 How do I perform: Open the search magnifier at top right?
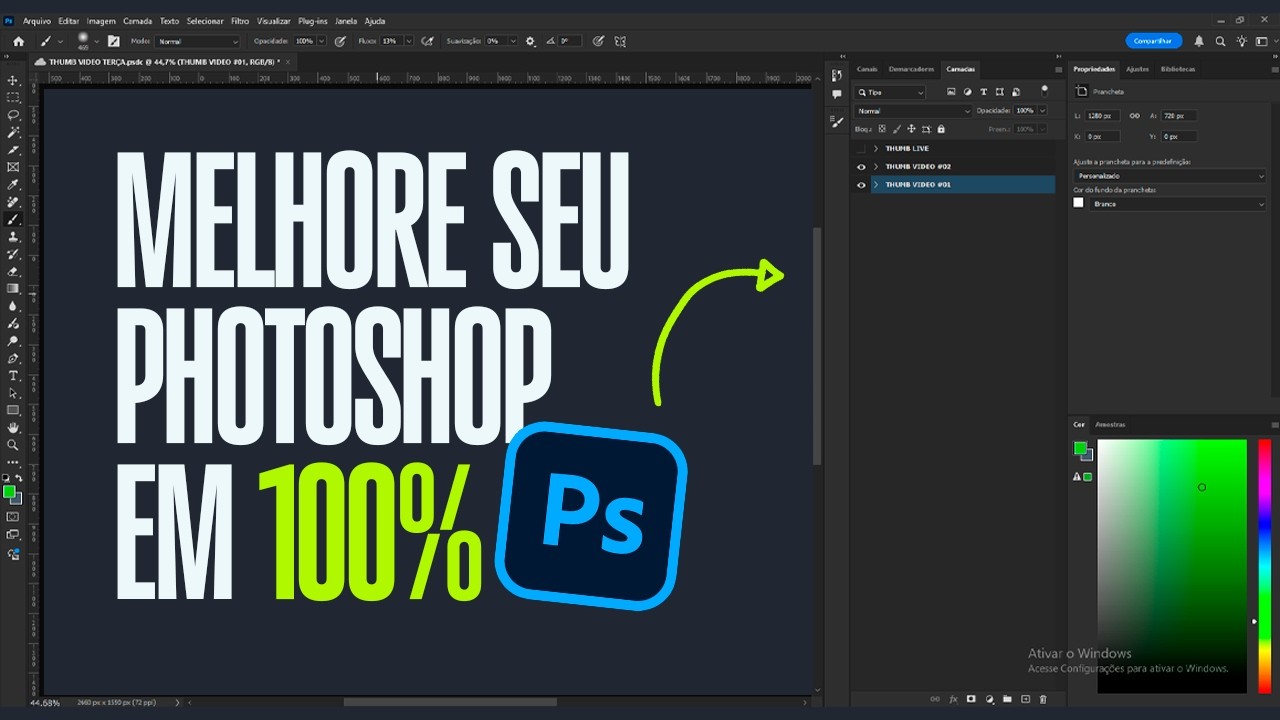pos(1220,41)
